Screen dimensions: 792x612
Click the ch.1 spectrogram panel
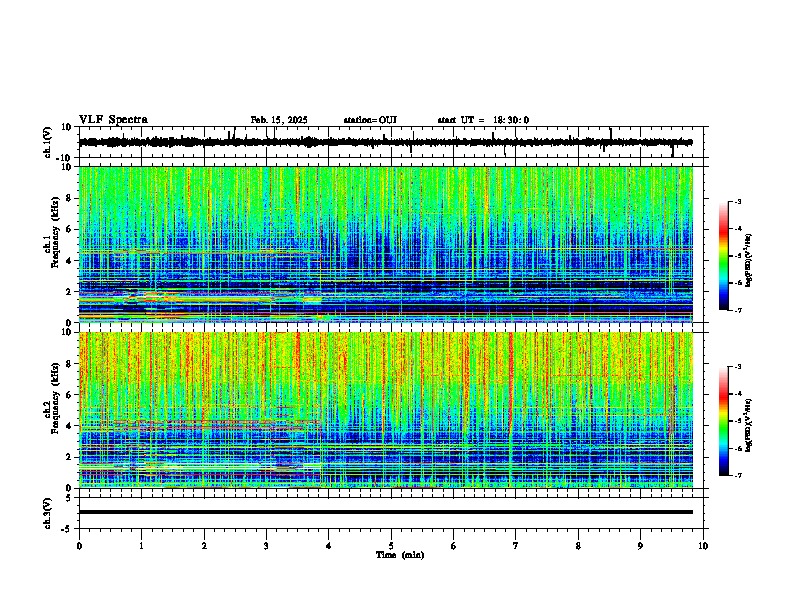(385, 244)
